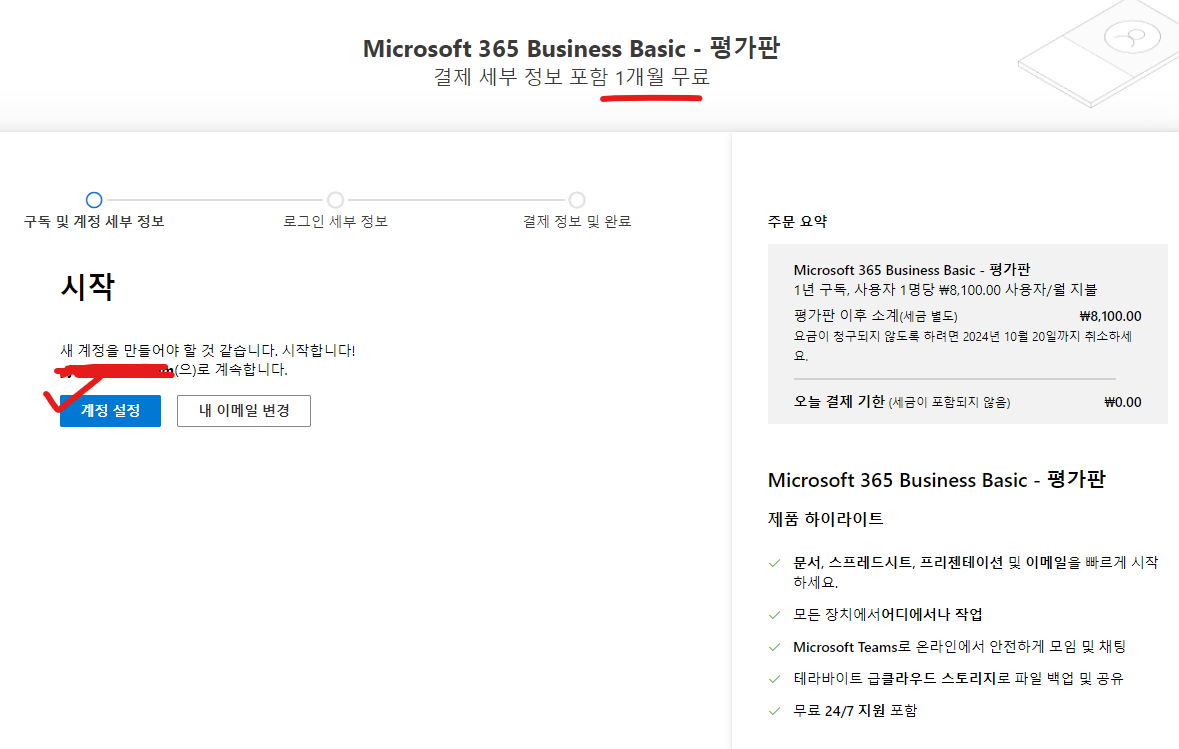Viewport: 1179px width, 749px height.
Task: Click the Microsoft Teams로 온라인에서 highlight text
Action: (x=959, y=647)
